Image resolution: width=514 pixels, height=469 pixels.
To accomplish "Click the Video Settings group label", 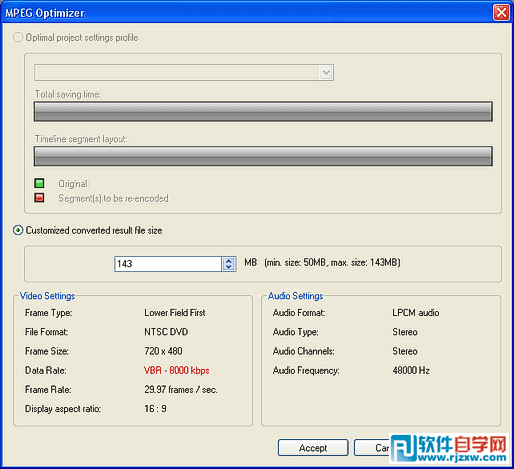I will (47, 296).
